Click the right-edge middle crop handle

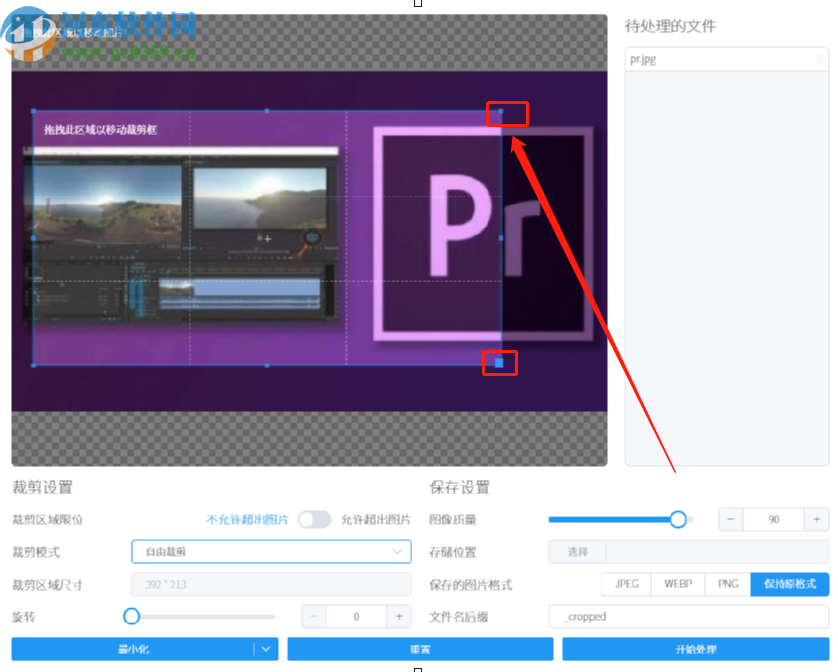point(501,238)
